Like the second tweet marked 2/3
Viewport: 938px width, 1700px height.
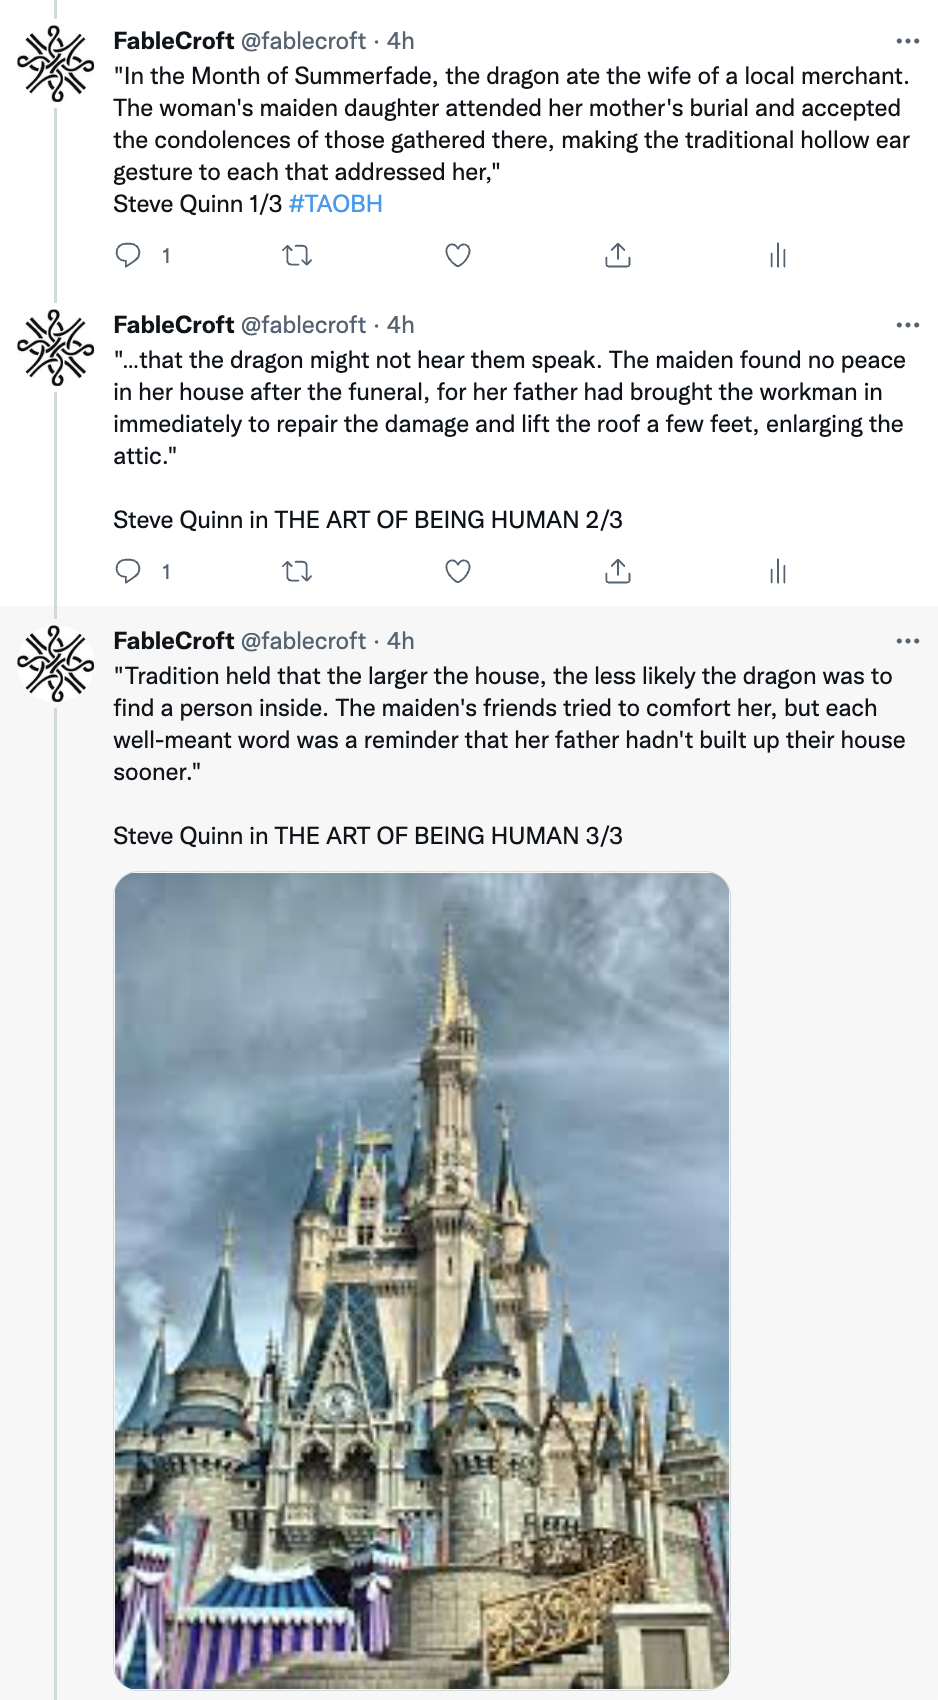pos(458,572)
